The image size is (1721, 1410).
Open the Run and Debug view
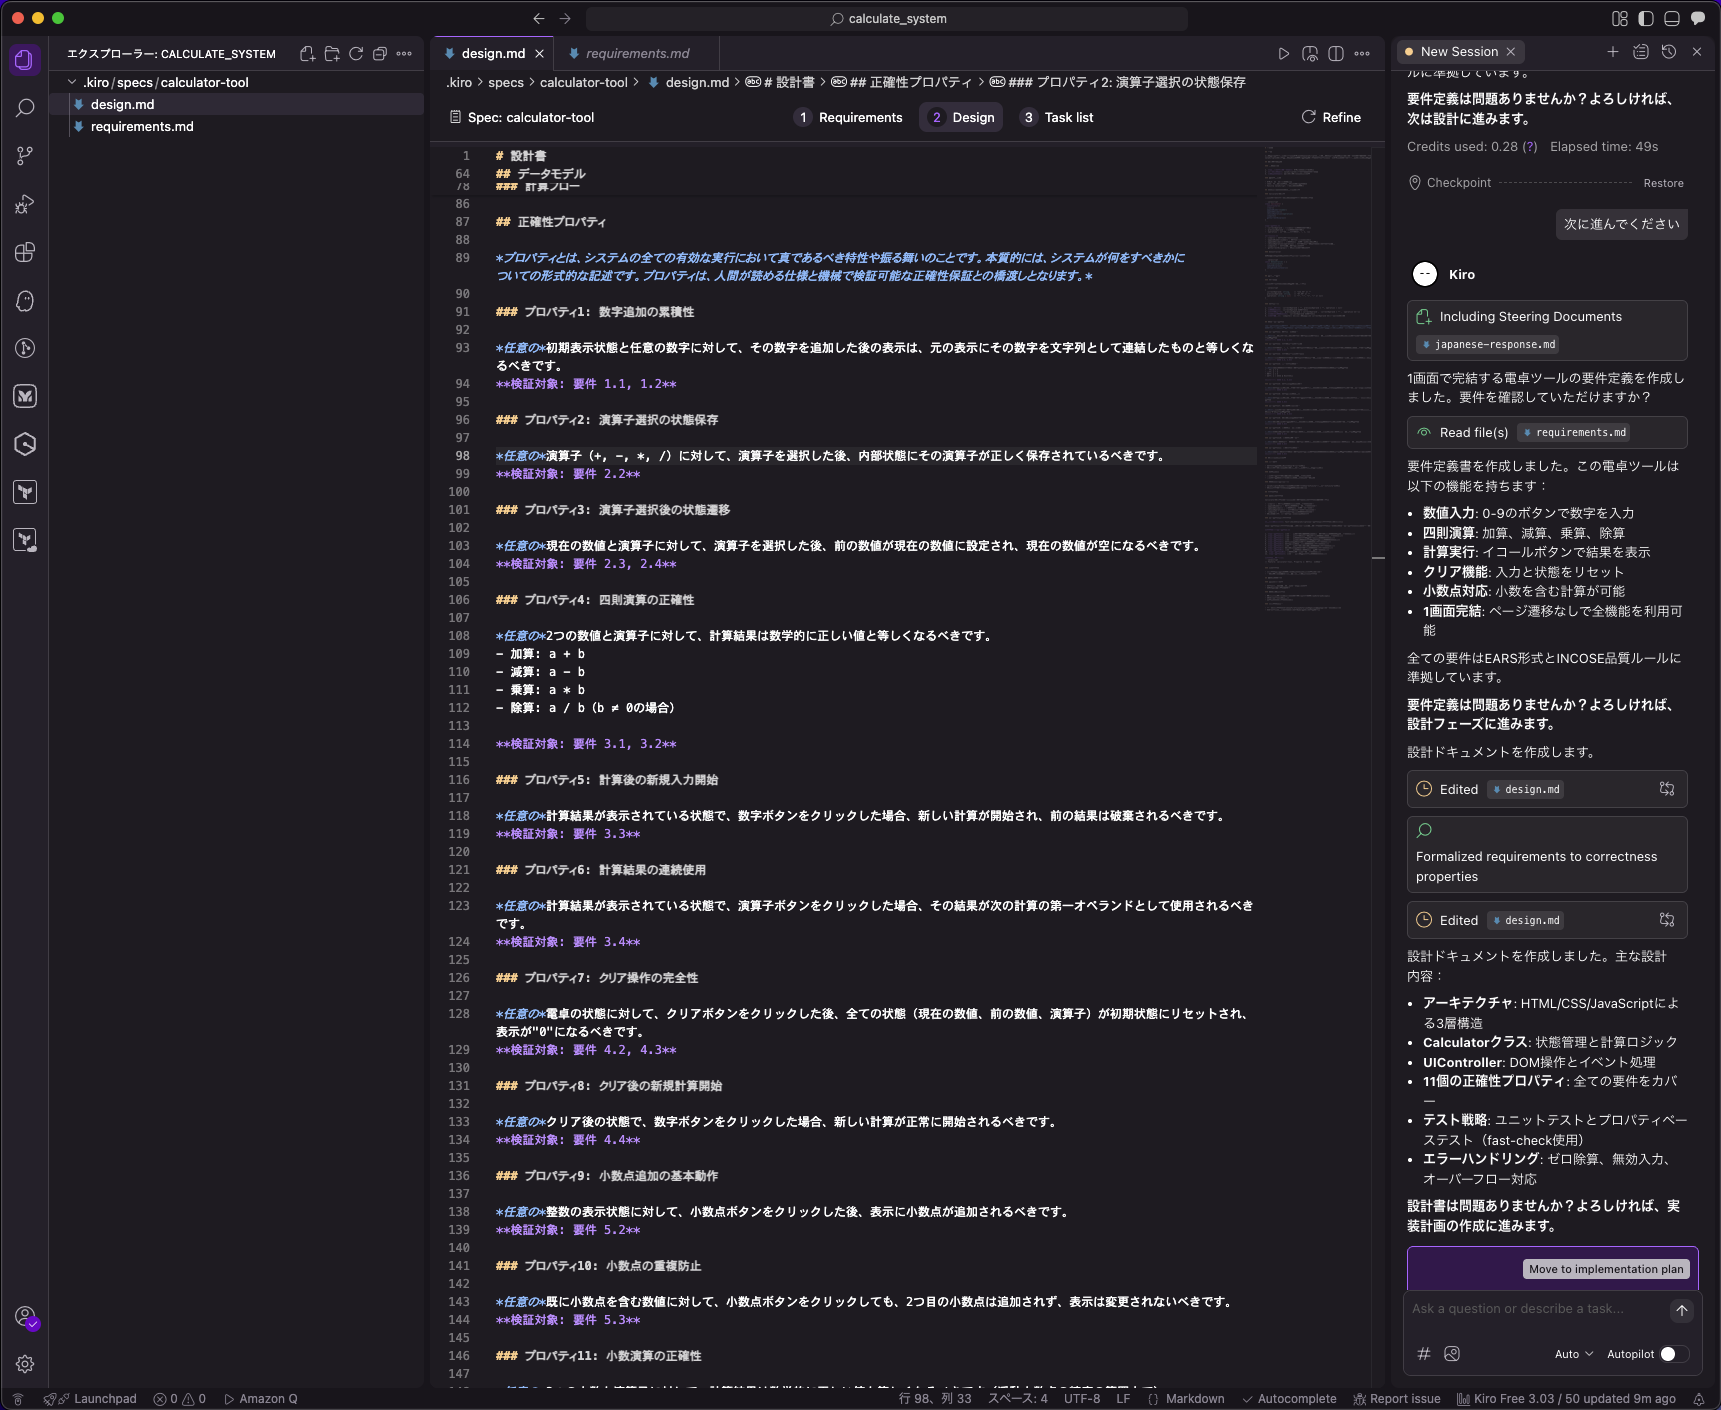point(25,204)
